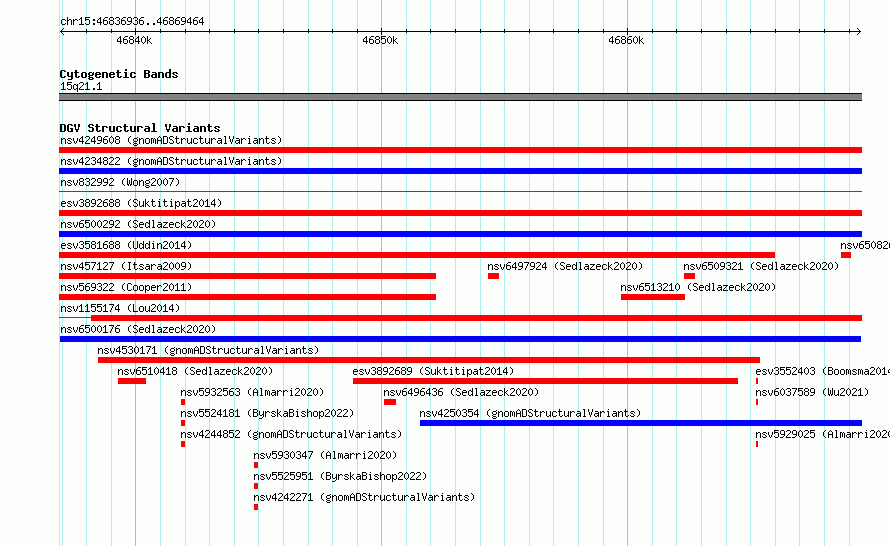Select the short red bar under nsv6510418
Image resolution: width=890 pixels, height=546 pixels.
pos(132,381)
